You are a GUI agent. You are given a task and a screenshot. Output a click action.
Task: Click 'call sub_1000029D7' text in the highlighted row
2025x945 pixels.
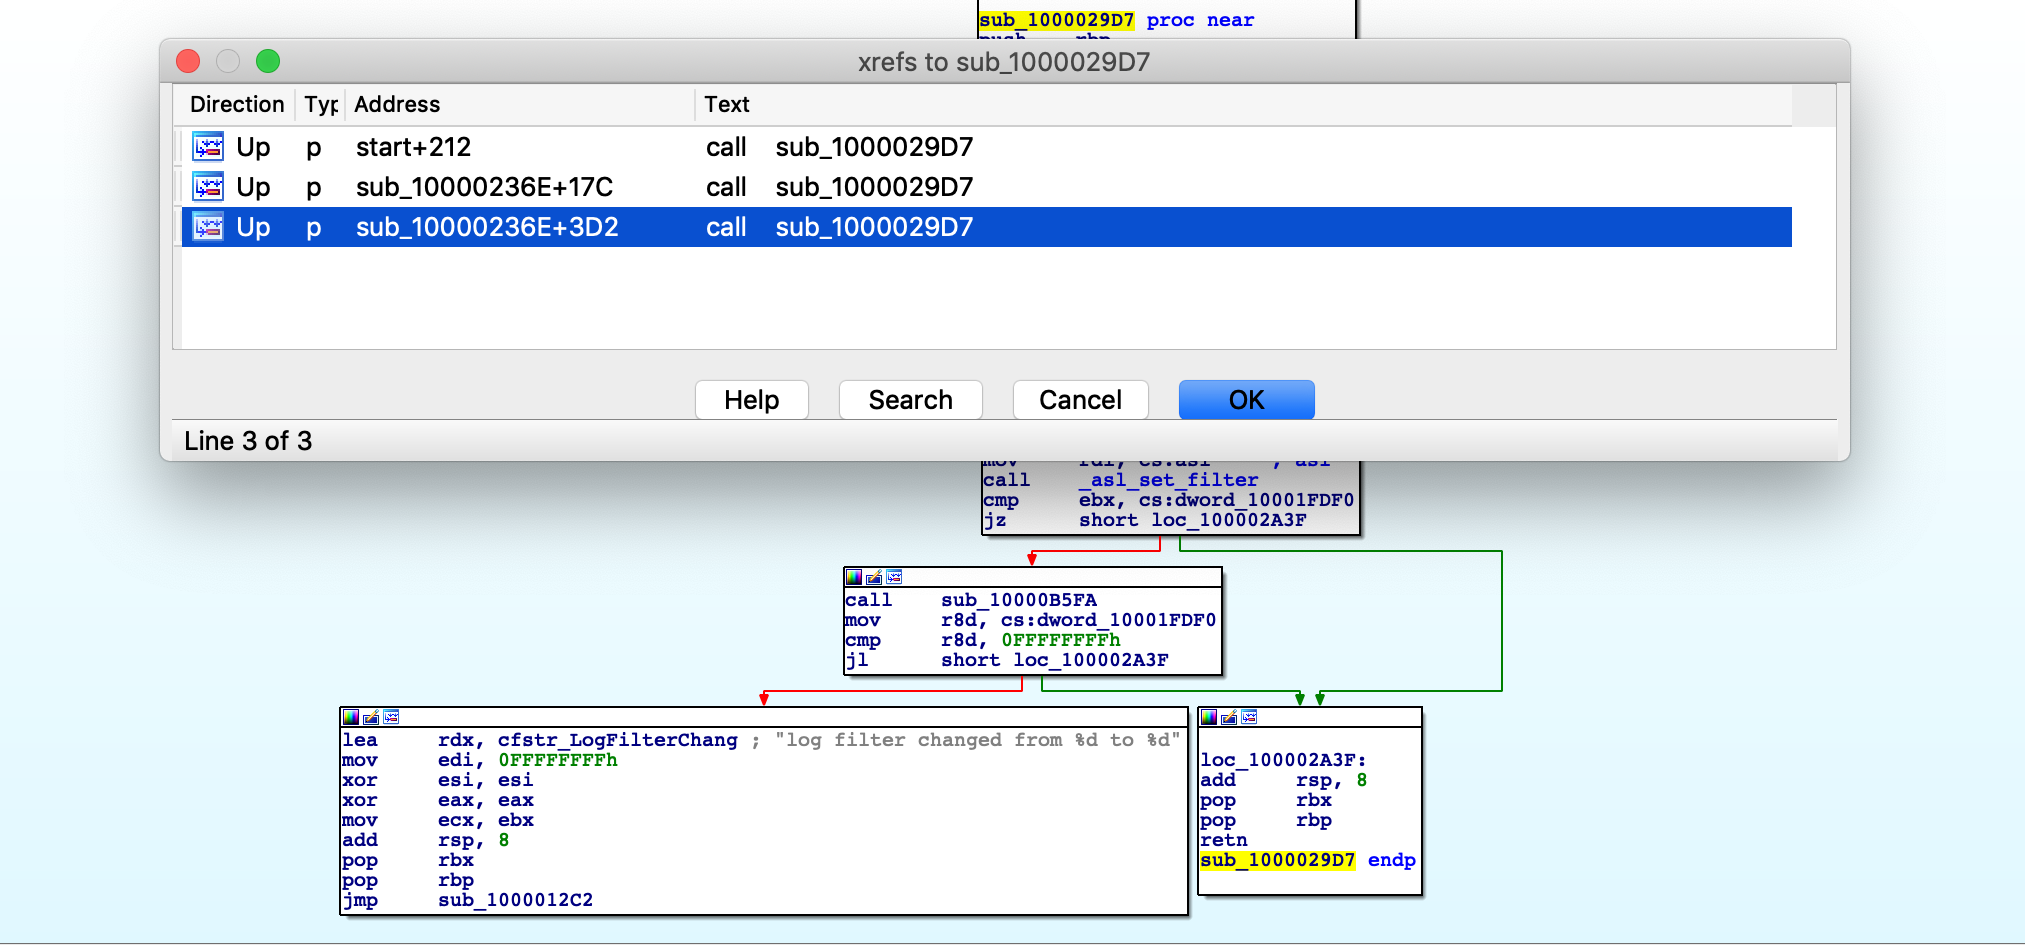point(839,227)
